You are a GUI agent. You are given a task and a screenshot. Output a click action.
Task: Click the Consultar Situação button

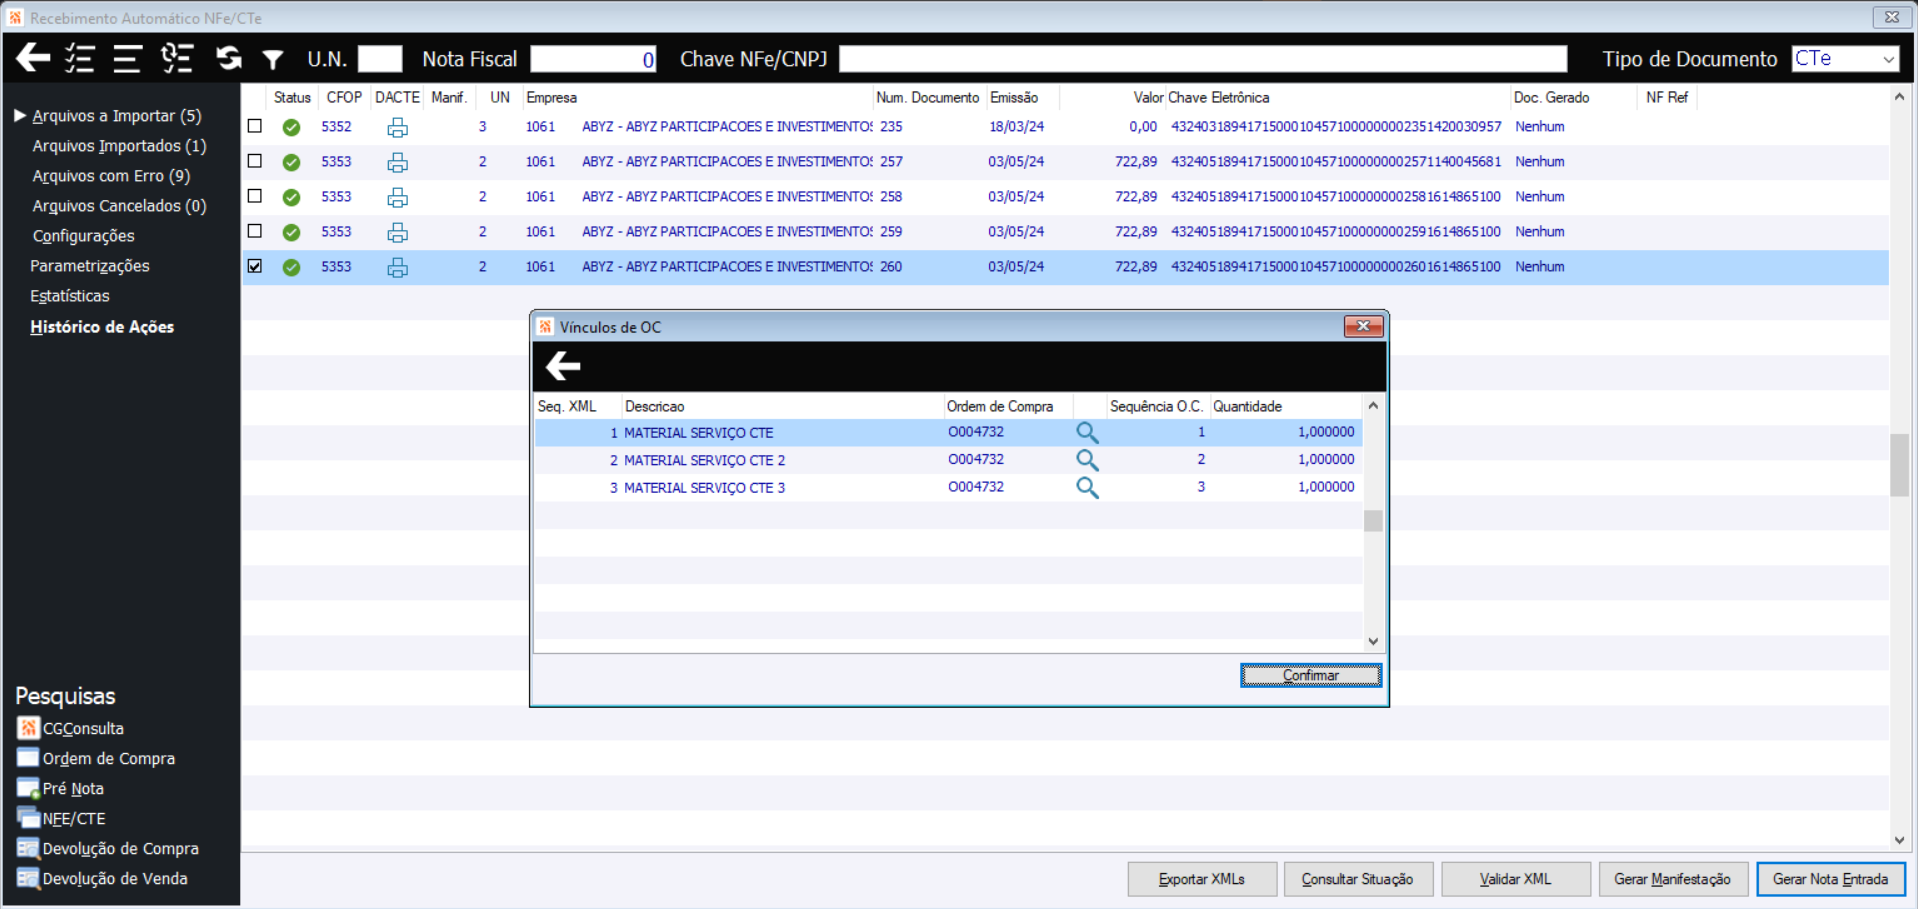point(1358,879)
